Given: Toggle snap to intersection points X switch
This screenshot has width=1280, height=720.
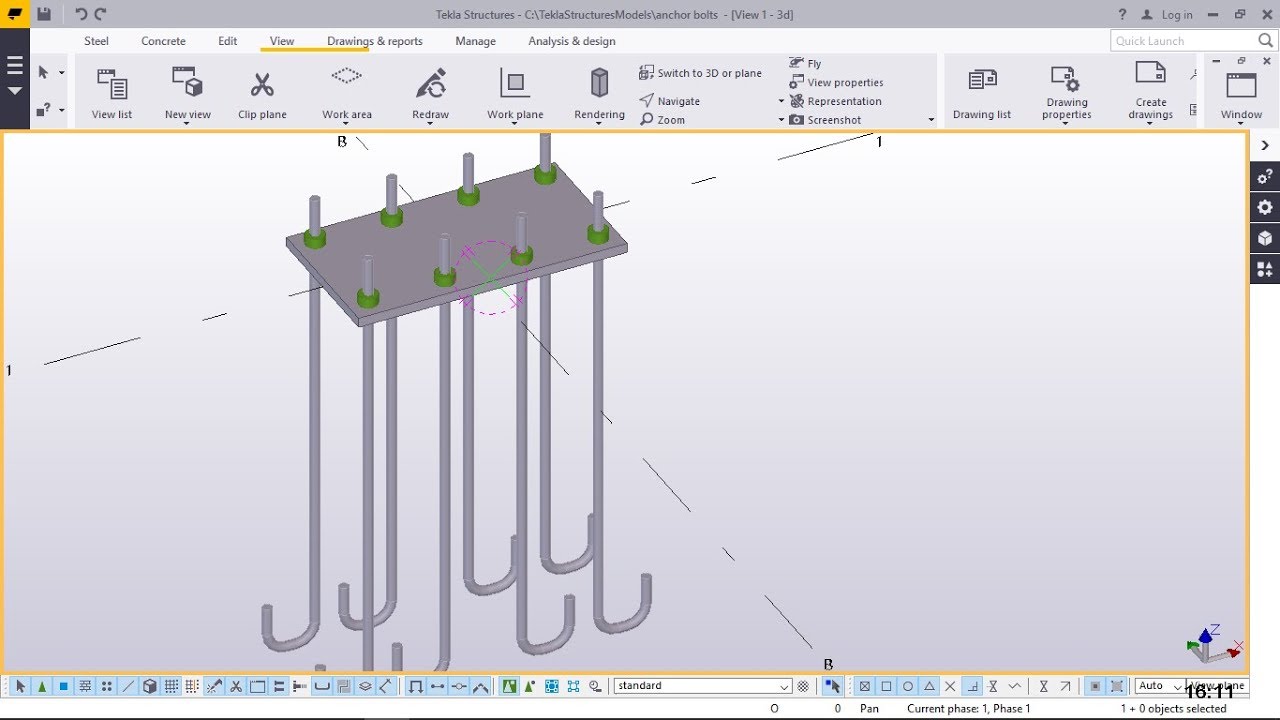Looking at the screenshot, I should click(x=950, y=686).
